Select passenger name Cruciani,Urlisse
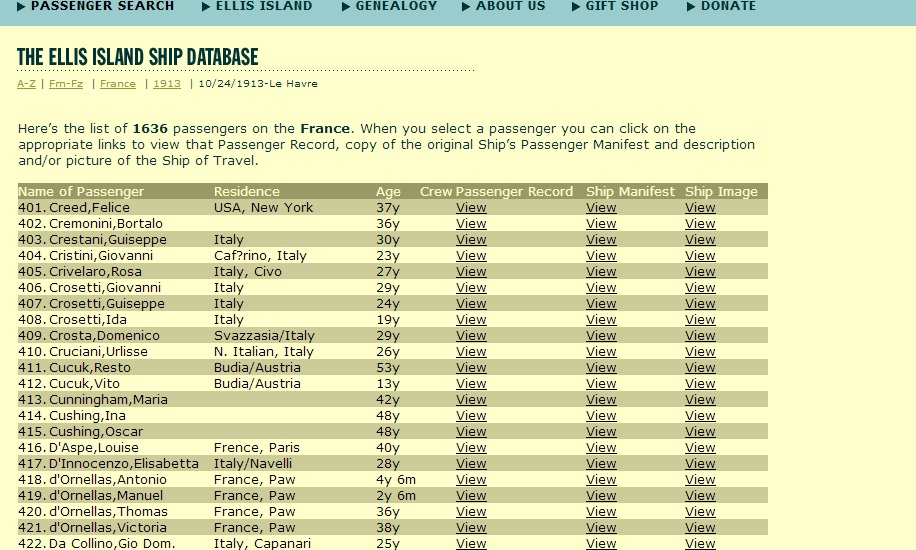This screenshot has height=550, width=916. [x=98, y=351]
